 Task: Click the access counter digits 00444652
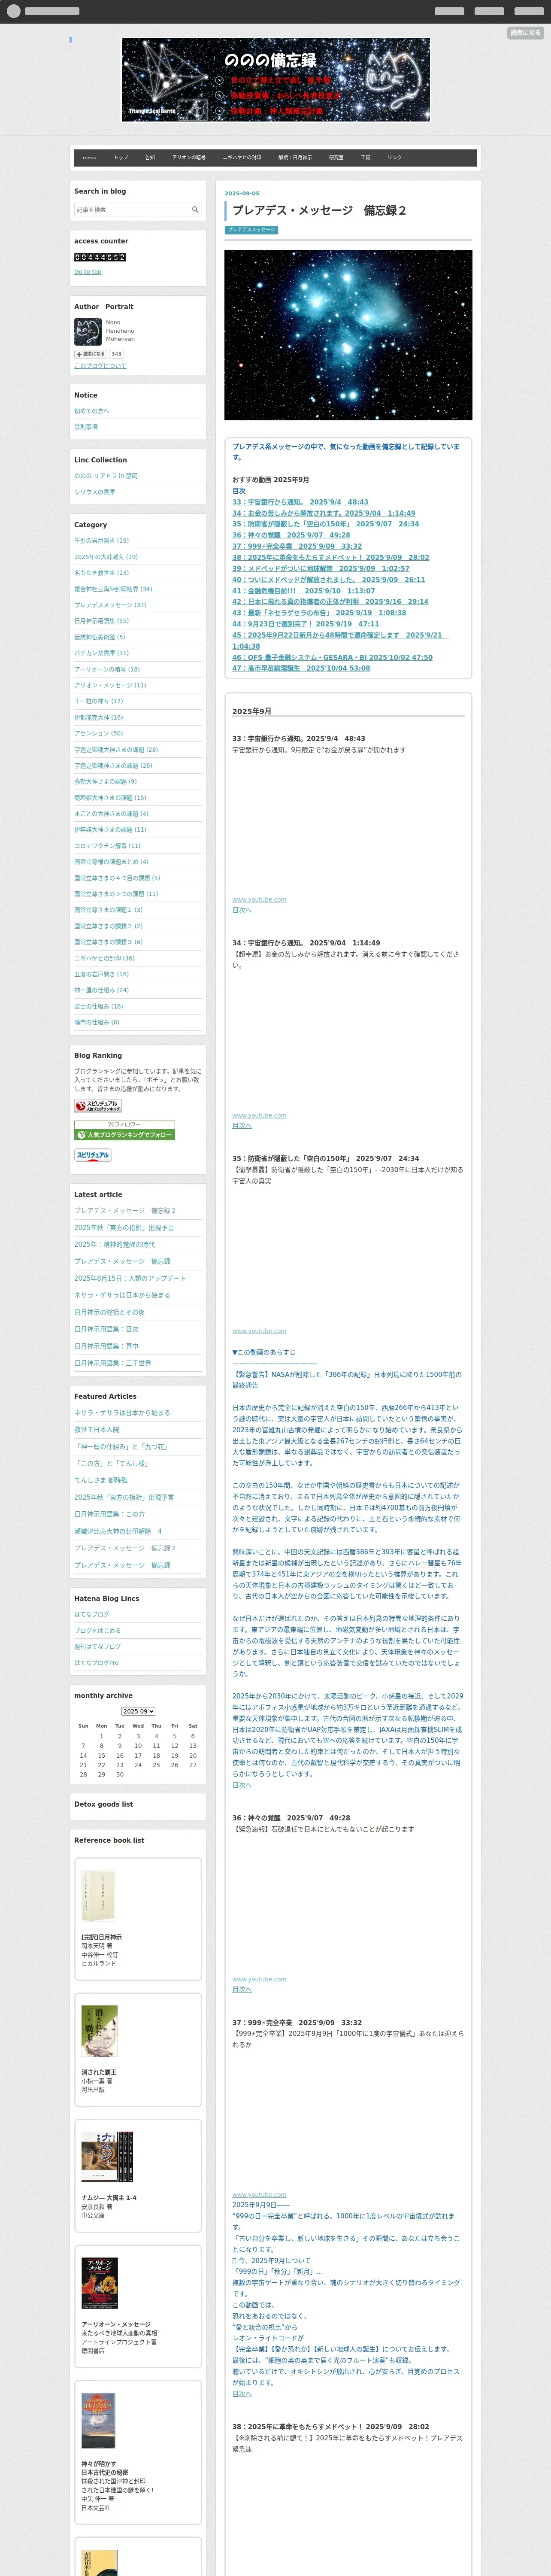click(100, 257)
